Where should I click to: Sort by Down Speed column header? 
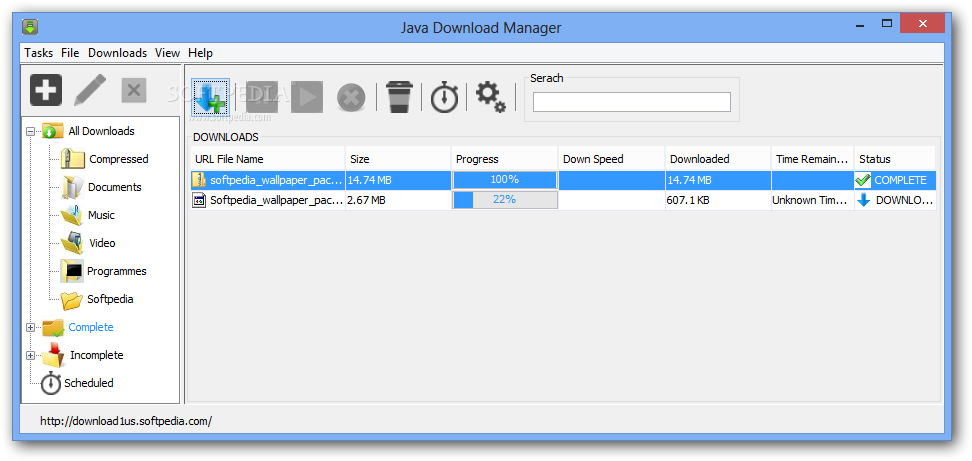click(x=612, y=159)
